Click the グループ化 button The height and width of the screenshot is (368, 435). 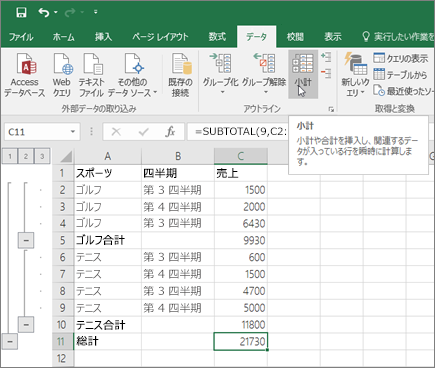tap(220, 74)
